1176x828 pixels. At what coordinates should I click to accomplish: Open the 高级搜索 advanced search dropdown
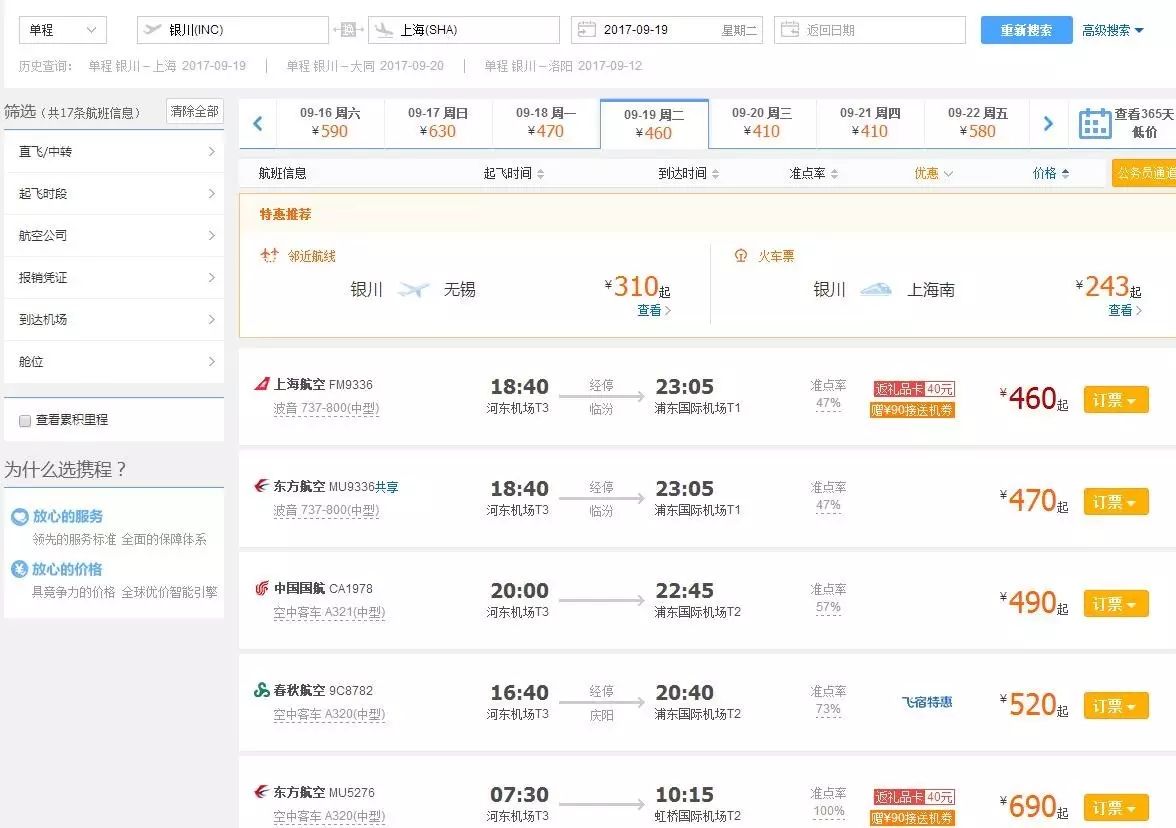pyautogui.click(x=1112, y=30)
